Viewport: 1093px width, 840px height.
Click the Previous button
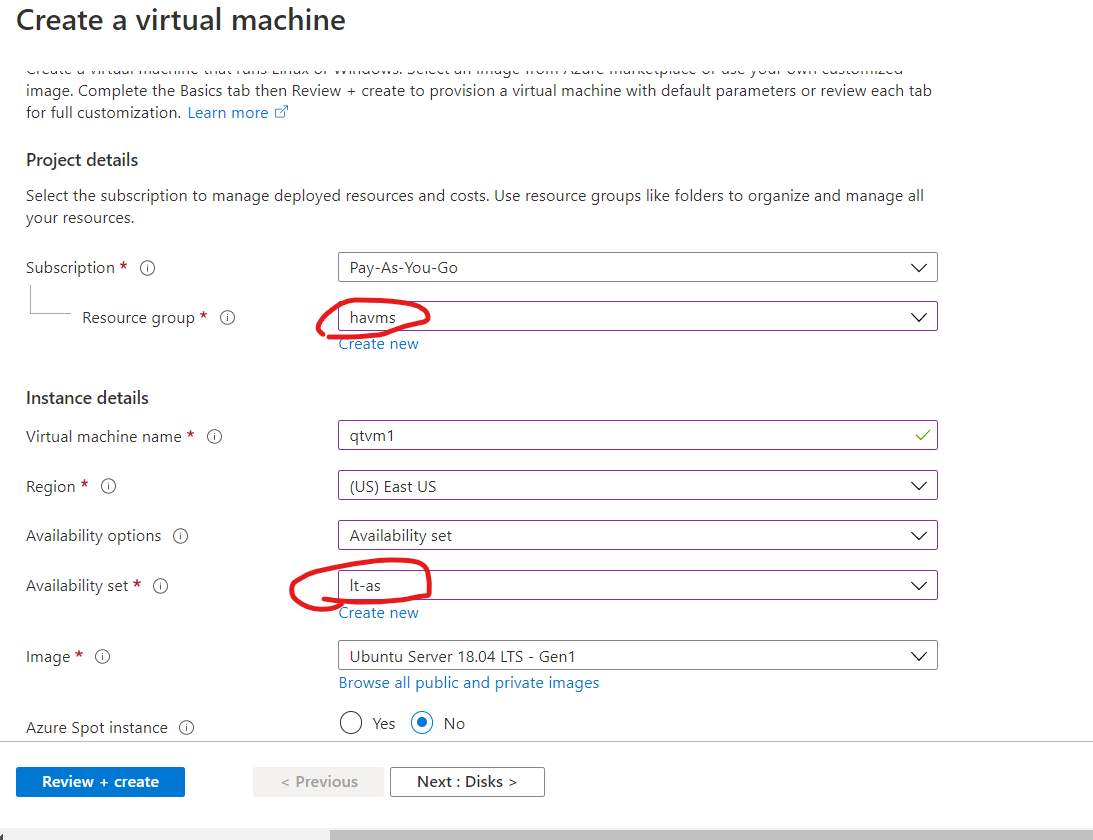[x=319, y=782]
